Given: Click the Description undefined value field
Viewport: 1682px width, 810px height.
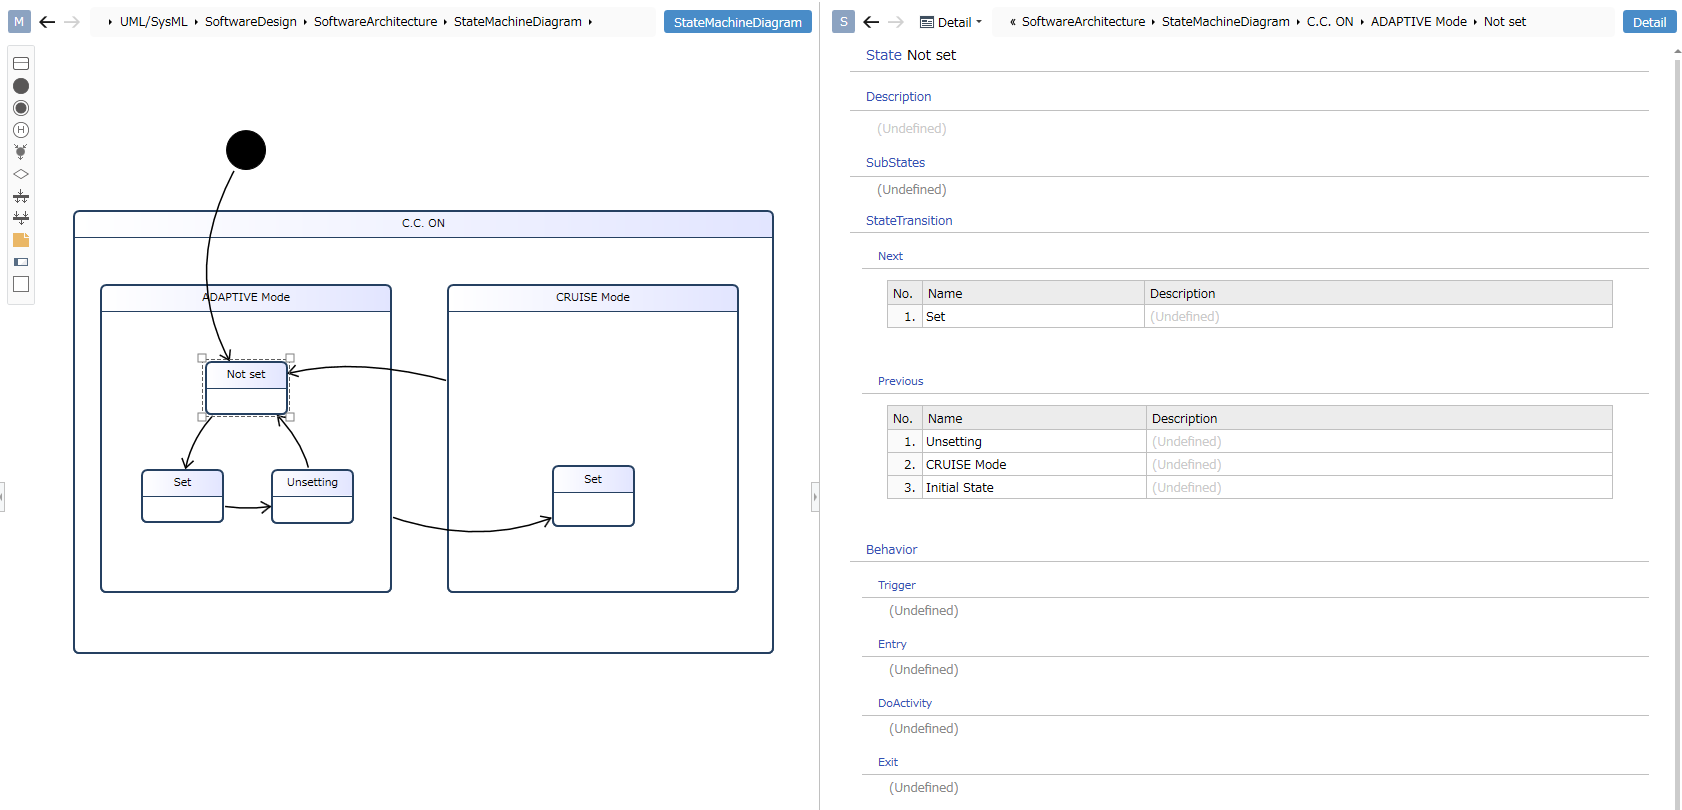Looking at the screenshot, I should [x=912, y=129].
